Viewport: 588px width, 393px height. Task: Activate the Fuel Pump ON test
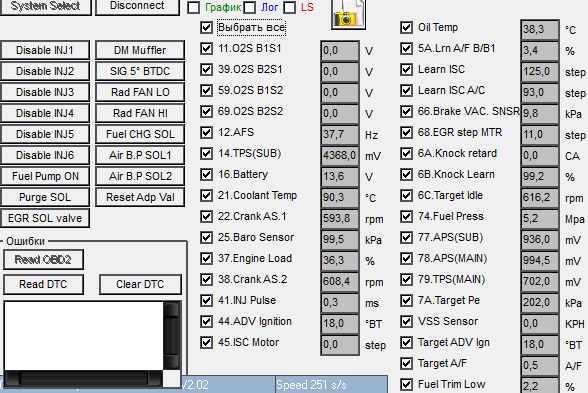point(45,176)
